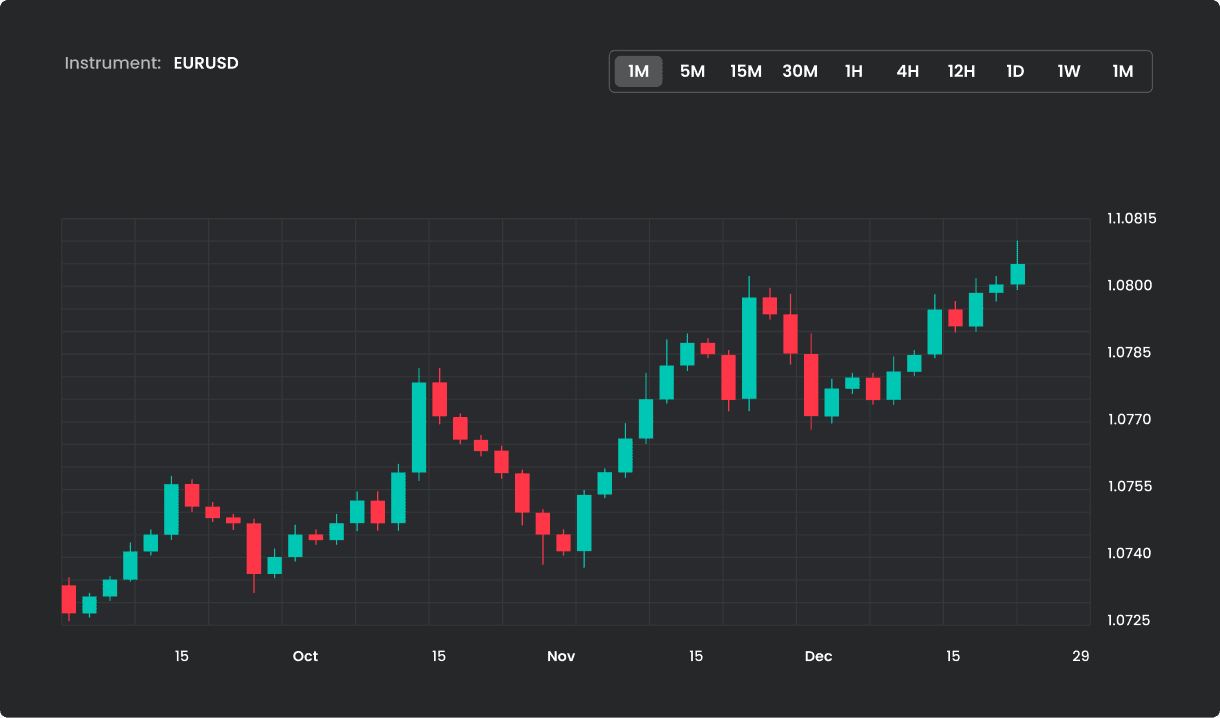Switch to the 15M timeframe
This screenshot has width=1220, height=718.
[746, 71]
